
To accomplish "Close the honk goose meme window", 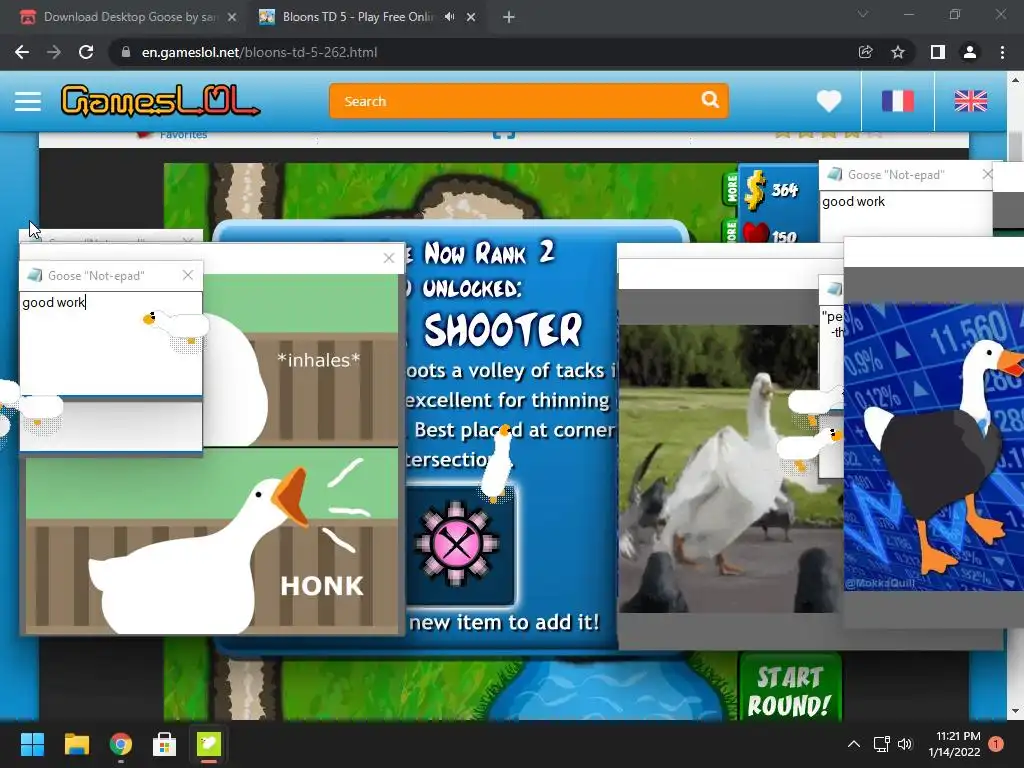I will point(389,258).
